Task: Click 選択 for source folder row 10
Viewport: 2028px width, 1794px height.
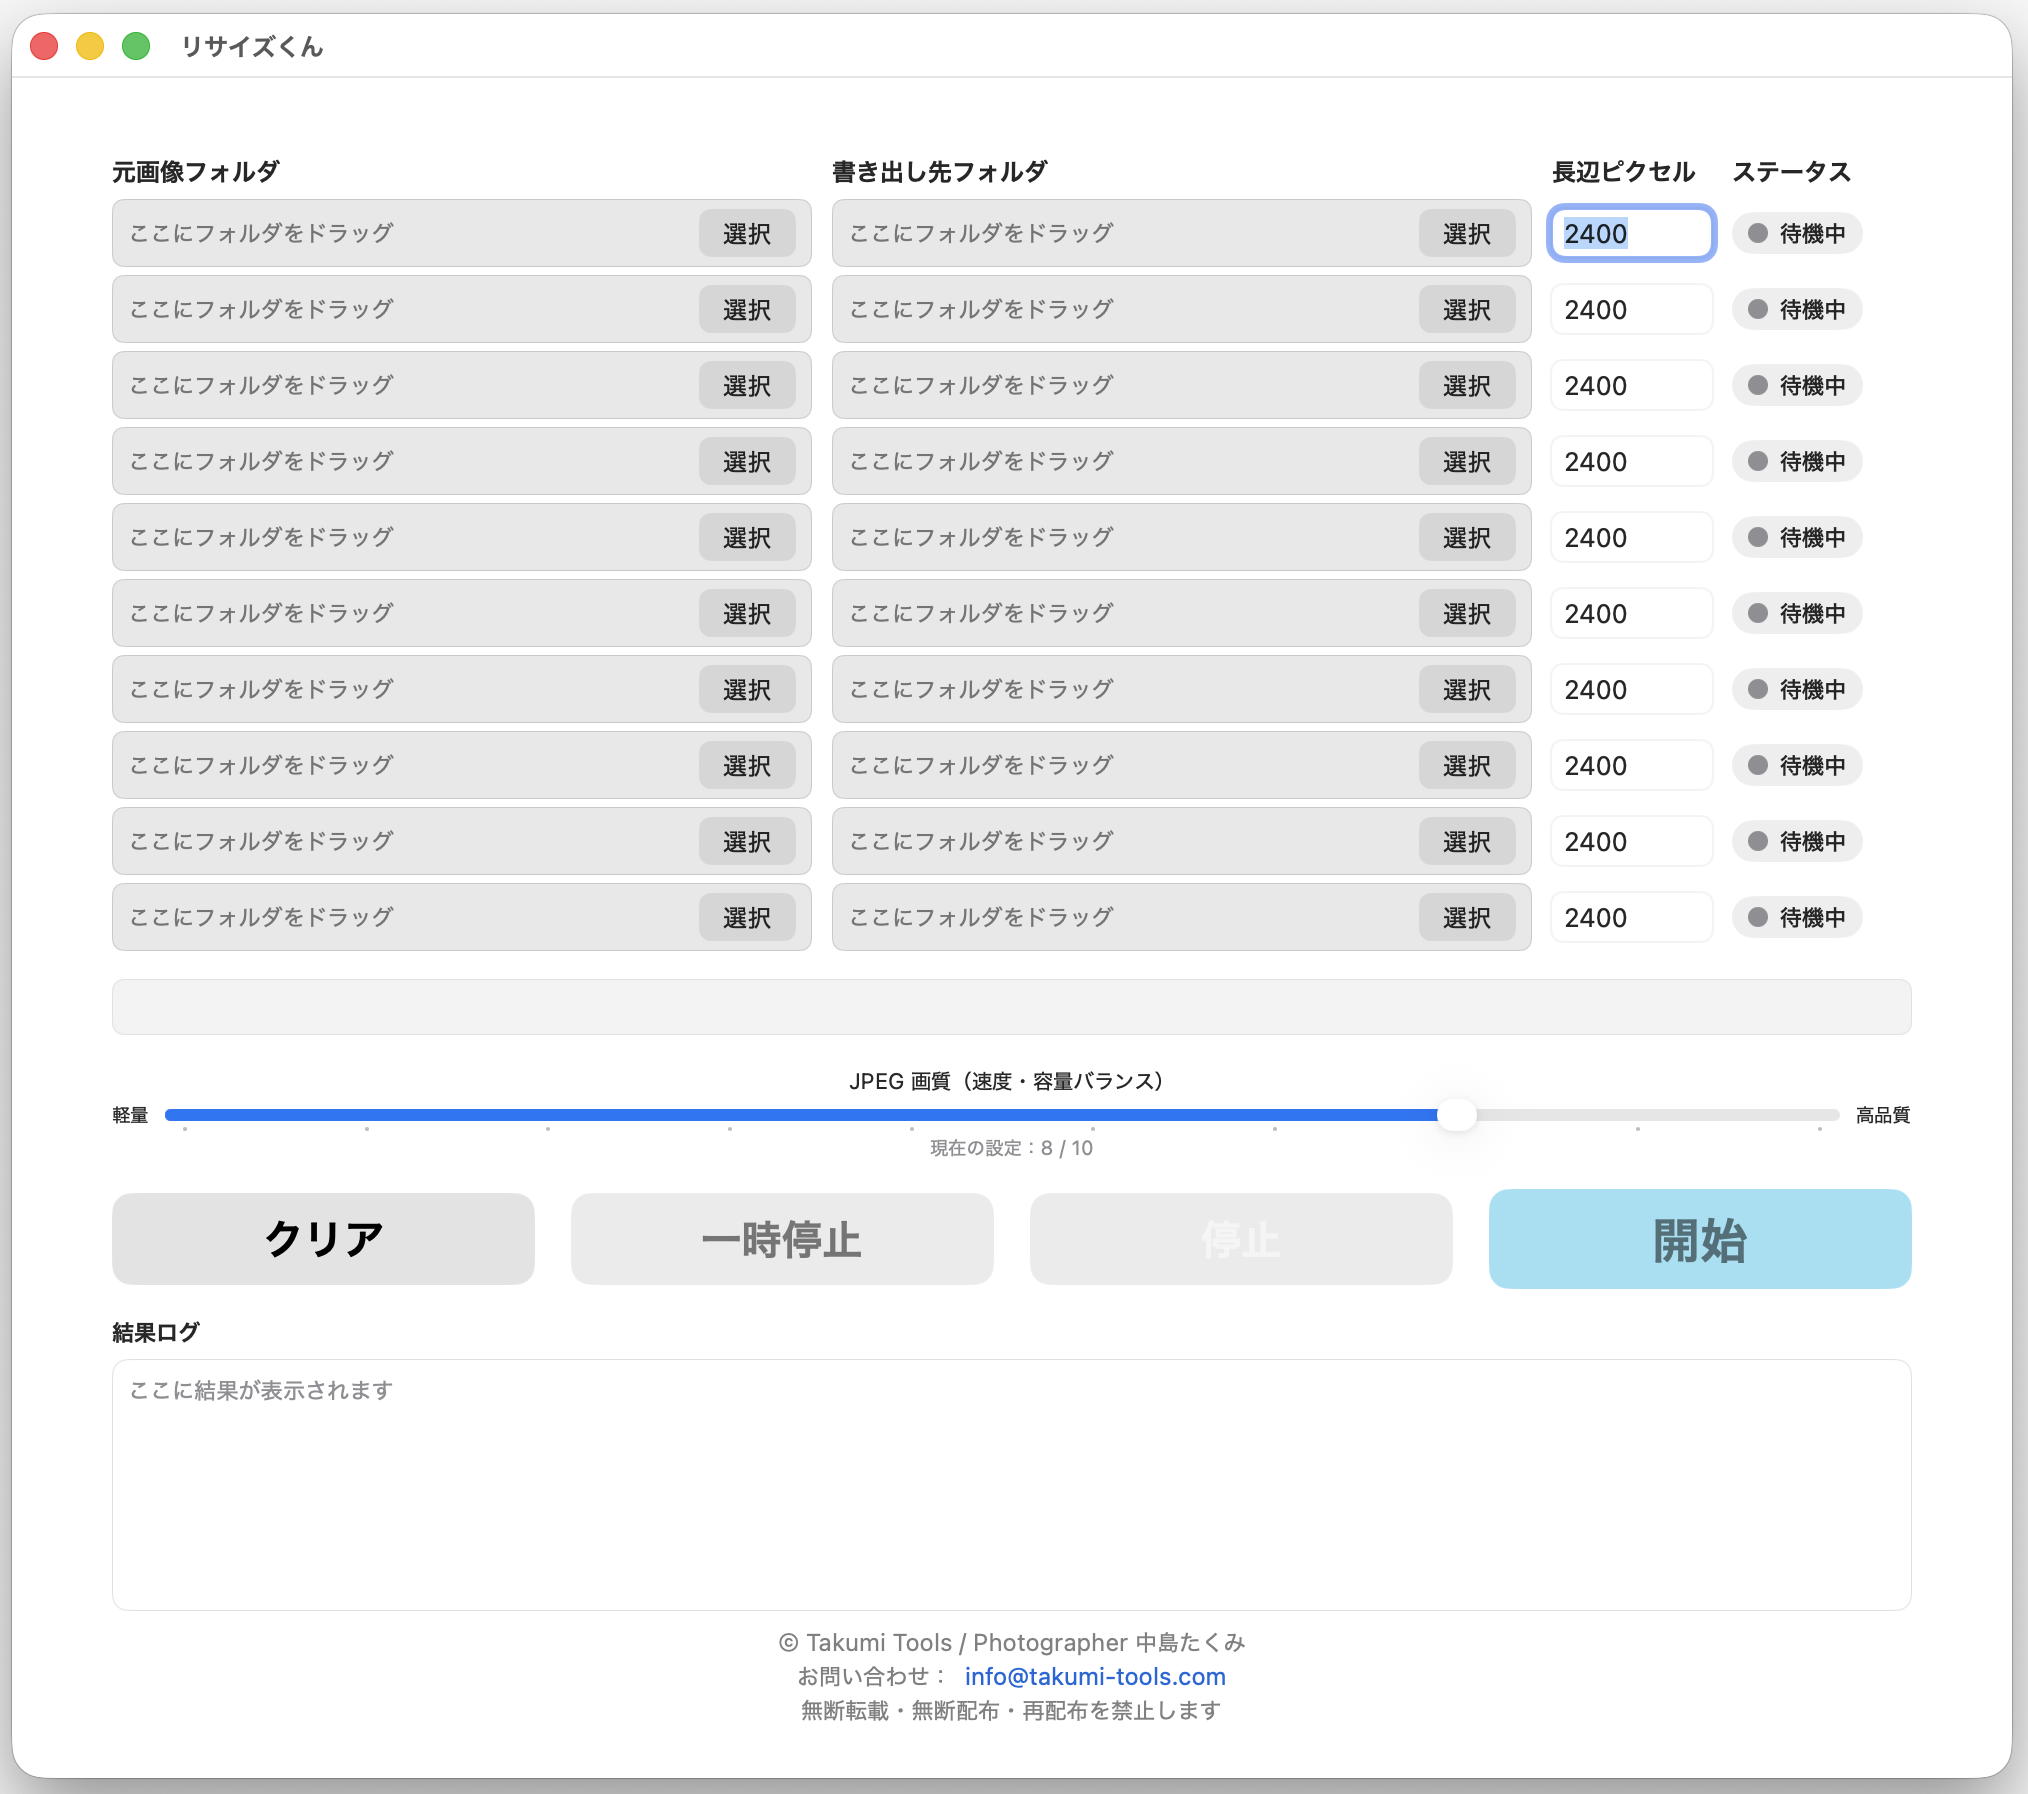Action: click(747, 918)
